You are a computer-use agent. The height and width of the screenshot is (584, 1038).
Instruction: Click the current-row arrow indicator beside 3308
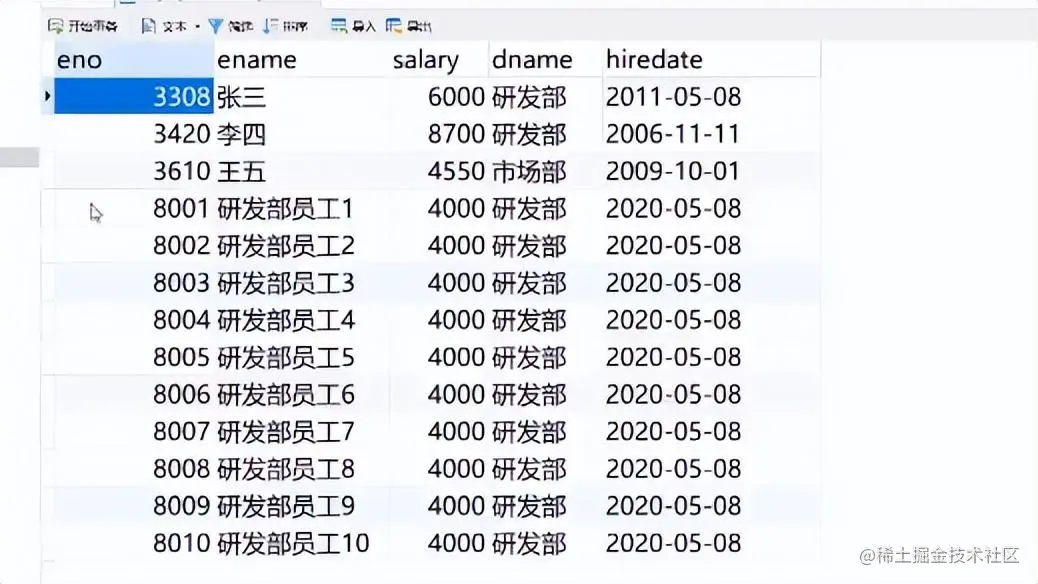(x=47, y=97)
